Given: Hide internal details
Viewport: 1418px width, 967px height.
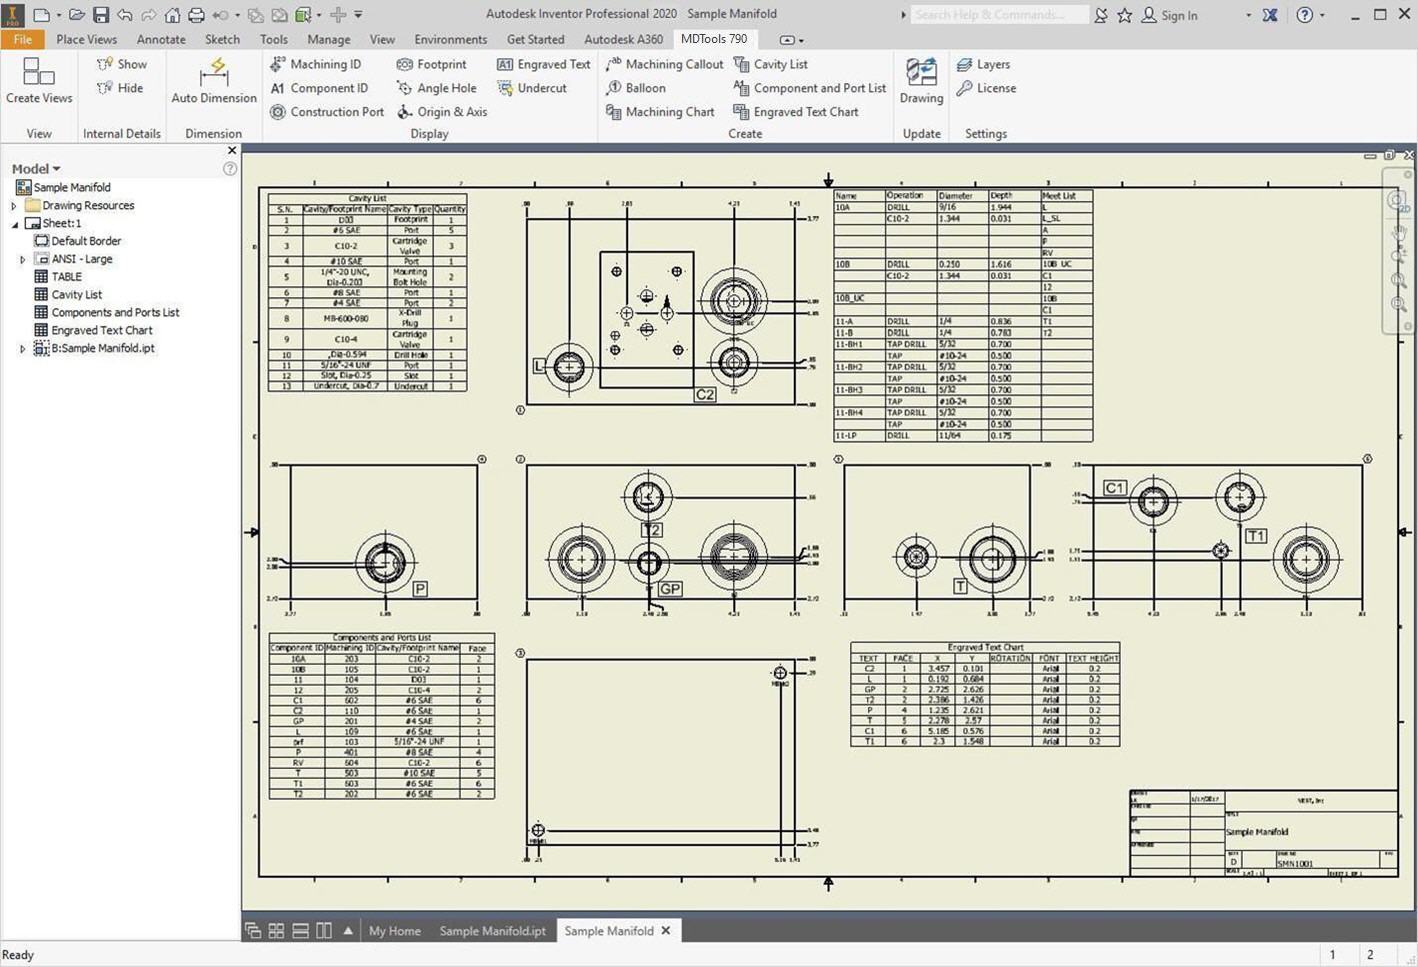Looking at the screenshot, I should [120, 88].
